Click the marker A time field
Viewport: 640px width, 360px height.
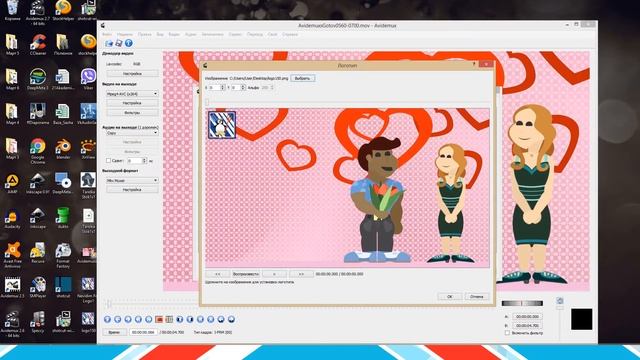pos(527,316)
